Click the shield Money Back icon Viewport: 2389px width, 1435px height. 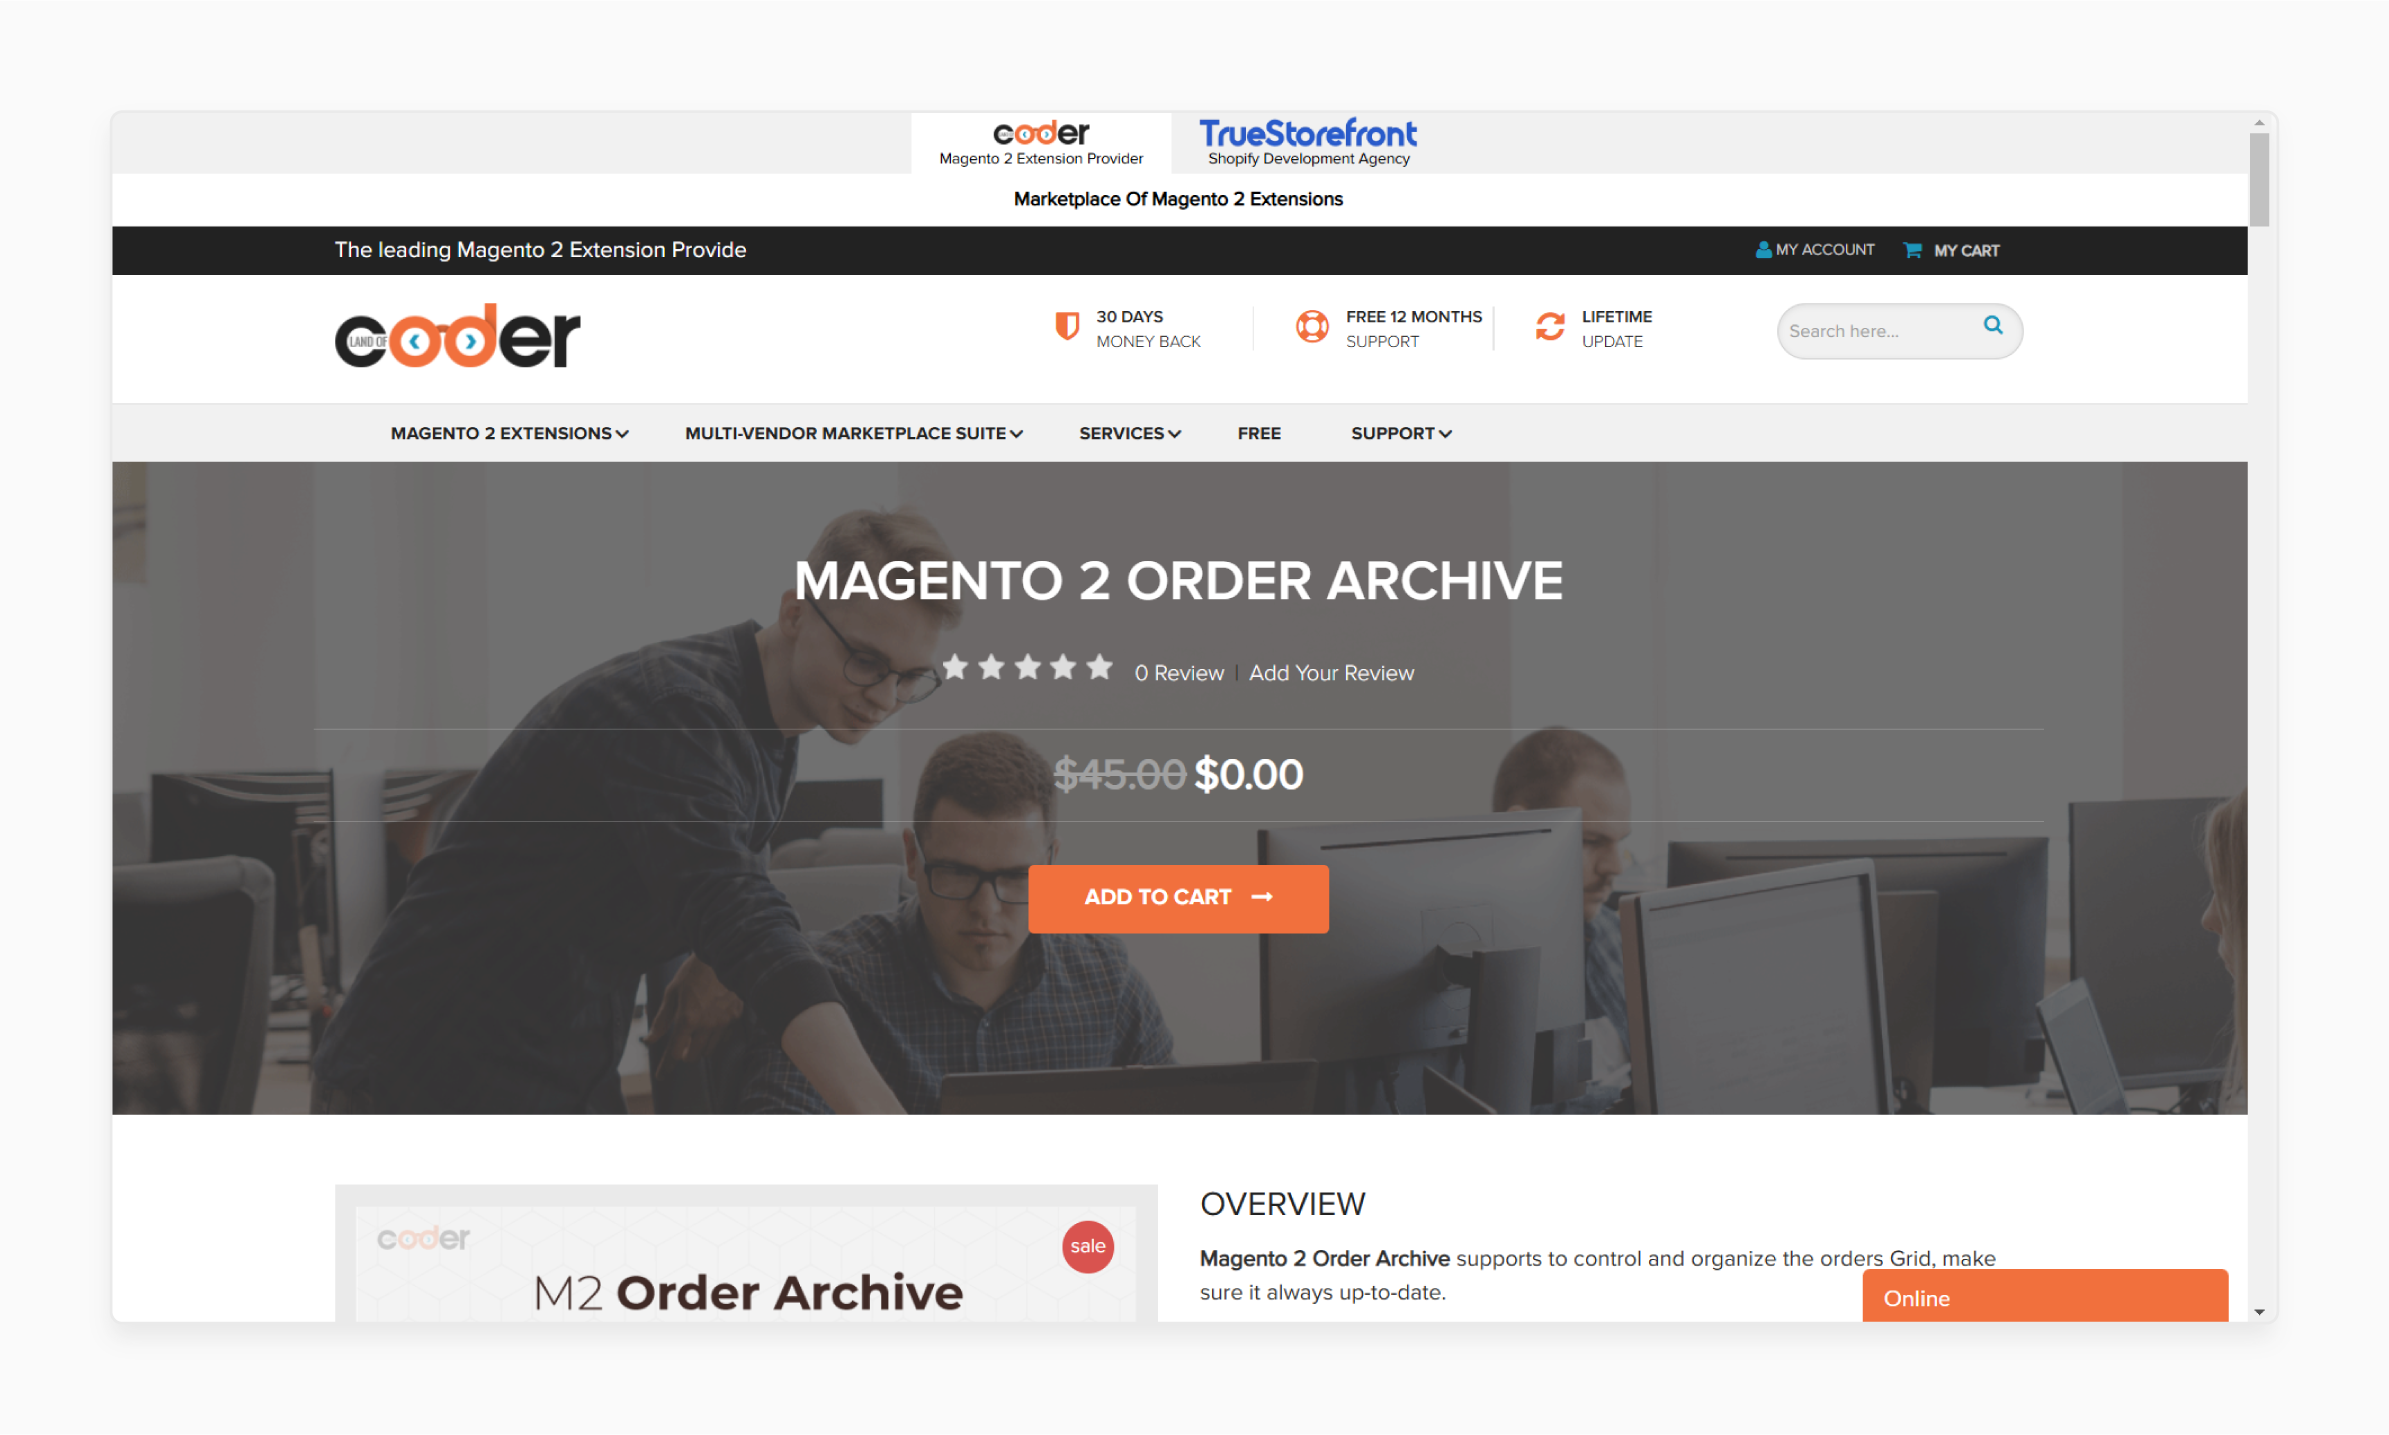(1063, 328)
